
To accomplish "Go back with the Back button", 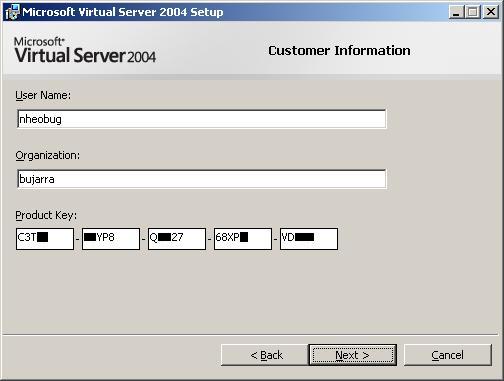I will [x=264, y=355].
